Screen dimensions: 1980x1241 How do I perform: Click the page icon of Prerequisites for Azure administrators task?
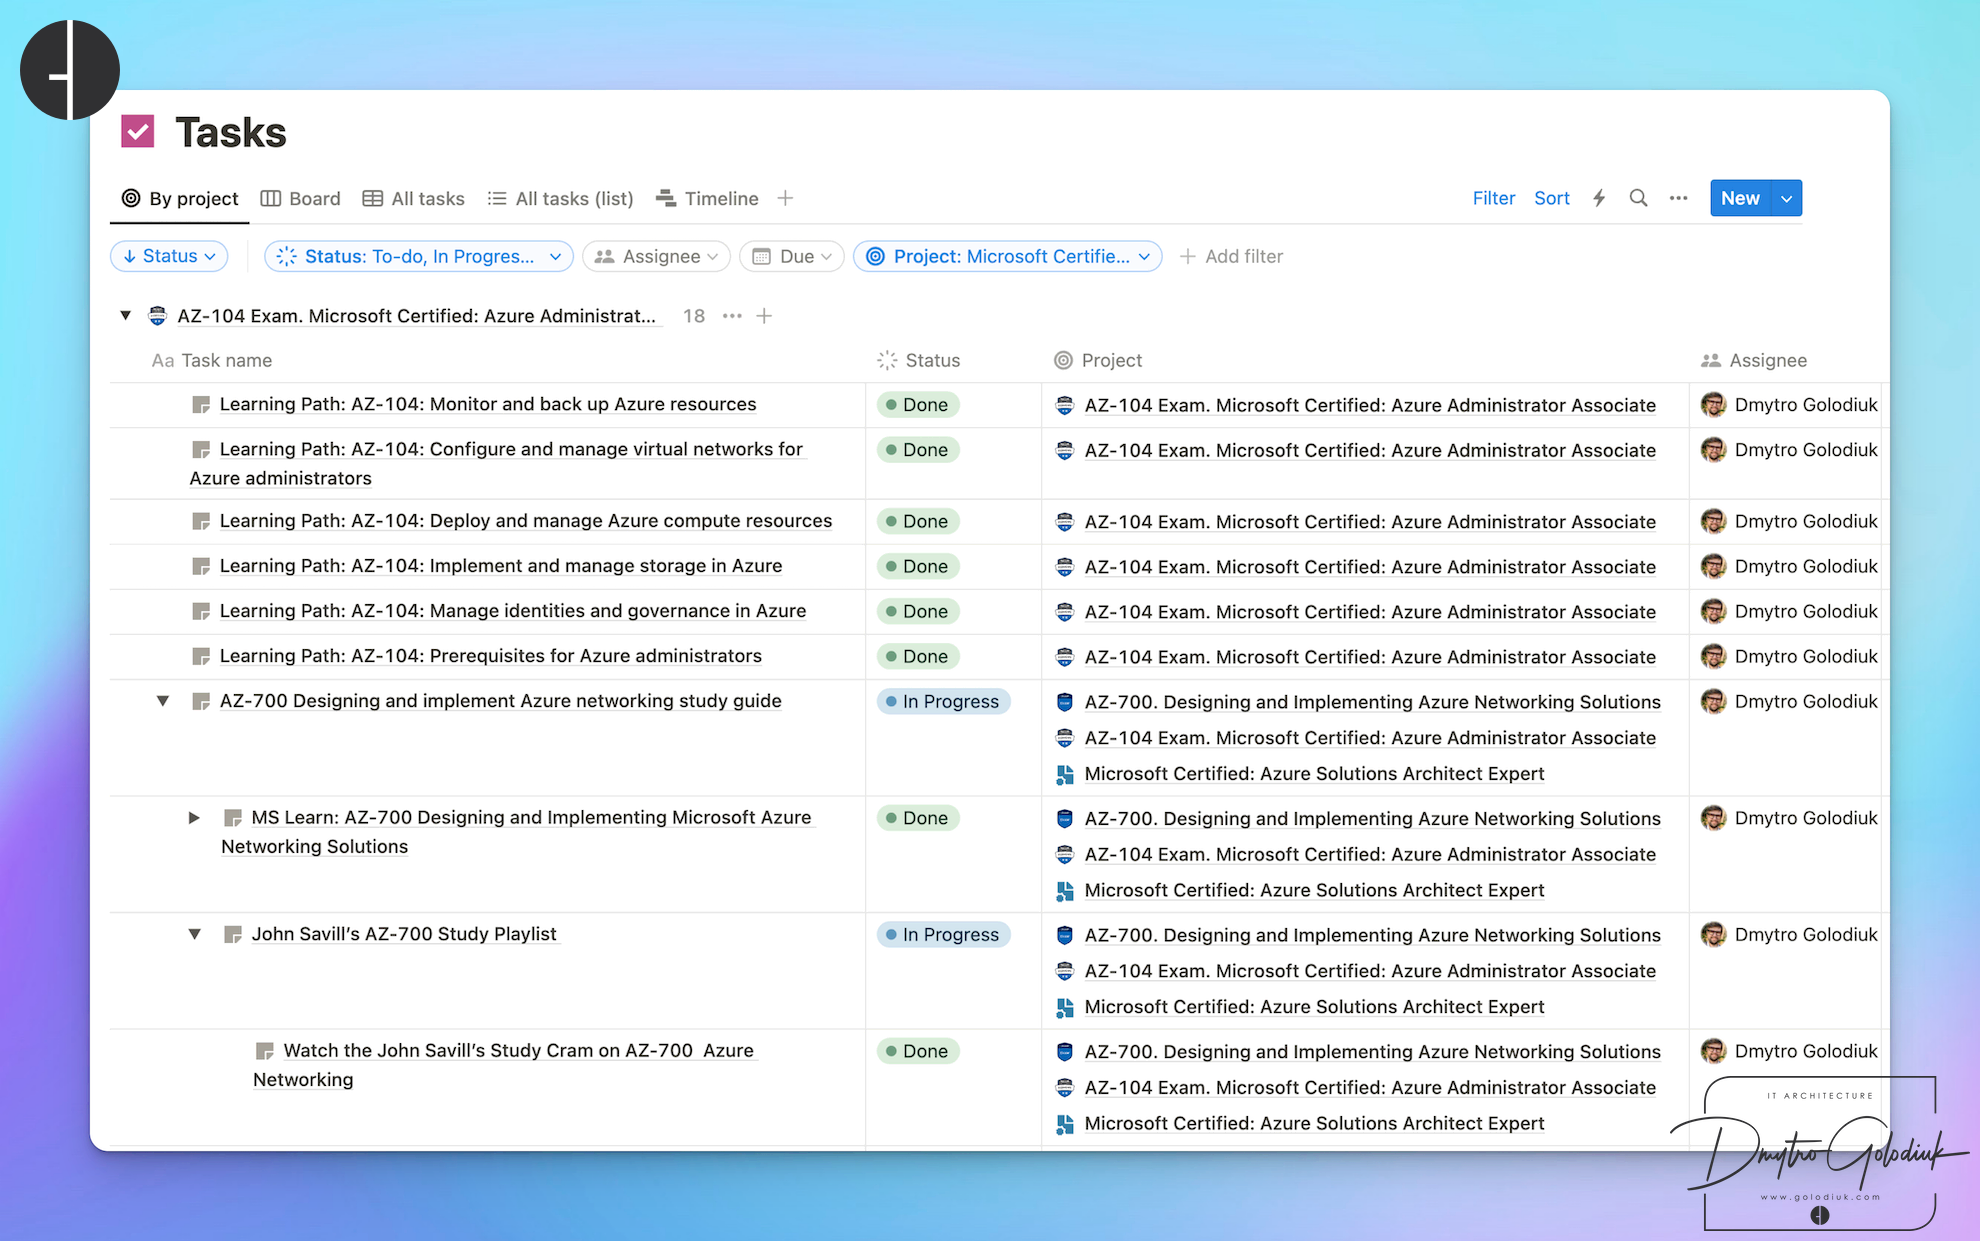point(201,656)
